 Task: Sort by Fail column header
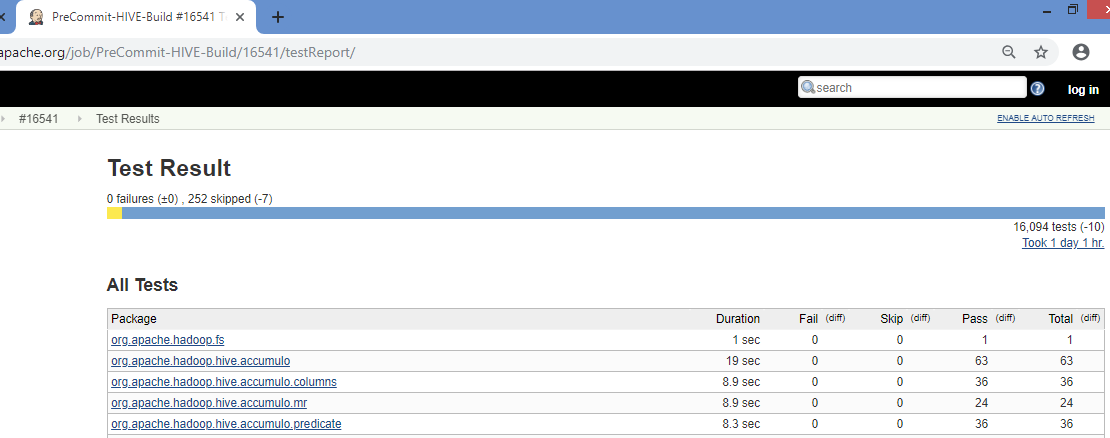click(x=808, y=318)
